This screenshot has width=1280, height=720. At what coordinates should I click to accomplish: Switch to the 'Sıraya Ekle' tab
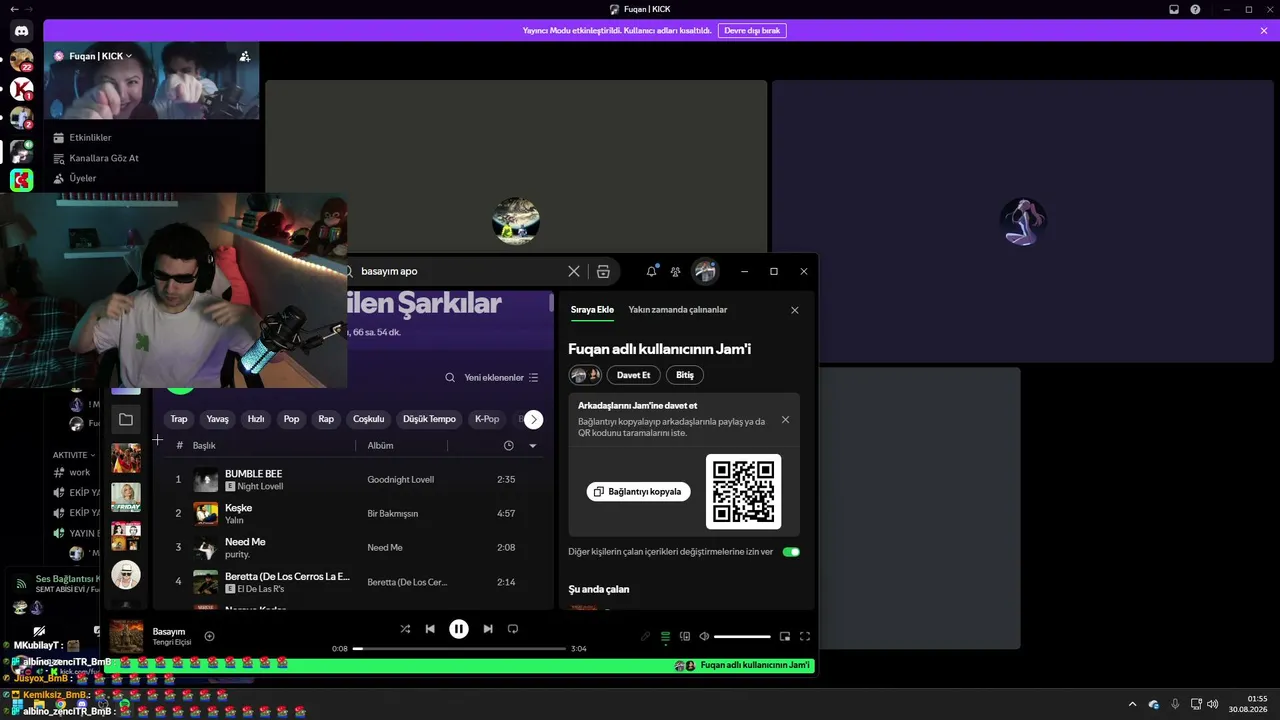click(x=592, y=310)
